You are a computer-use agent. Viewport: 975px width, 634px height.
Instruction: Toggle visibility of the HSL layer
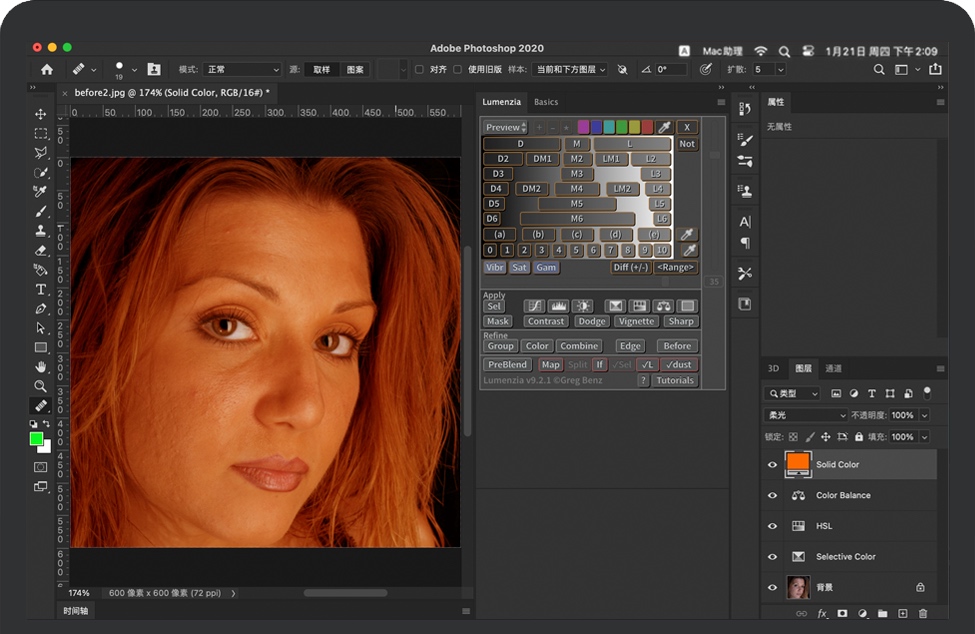772,526
